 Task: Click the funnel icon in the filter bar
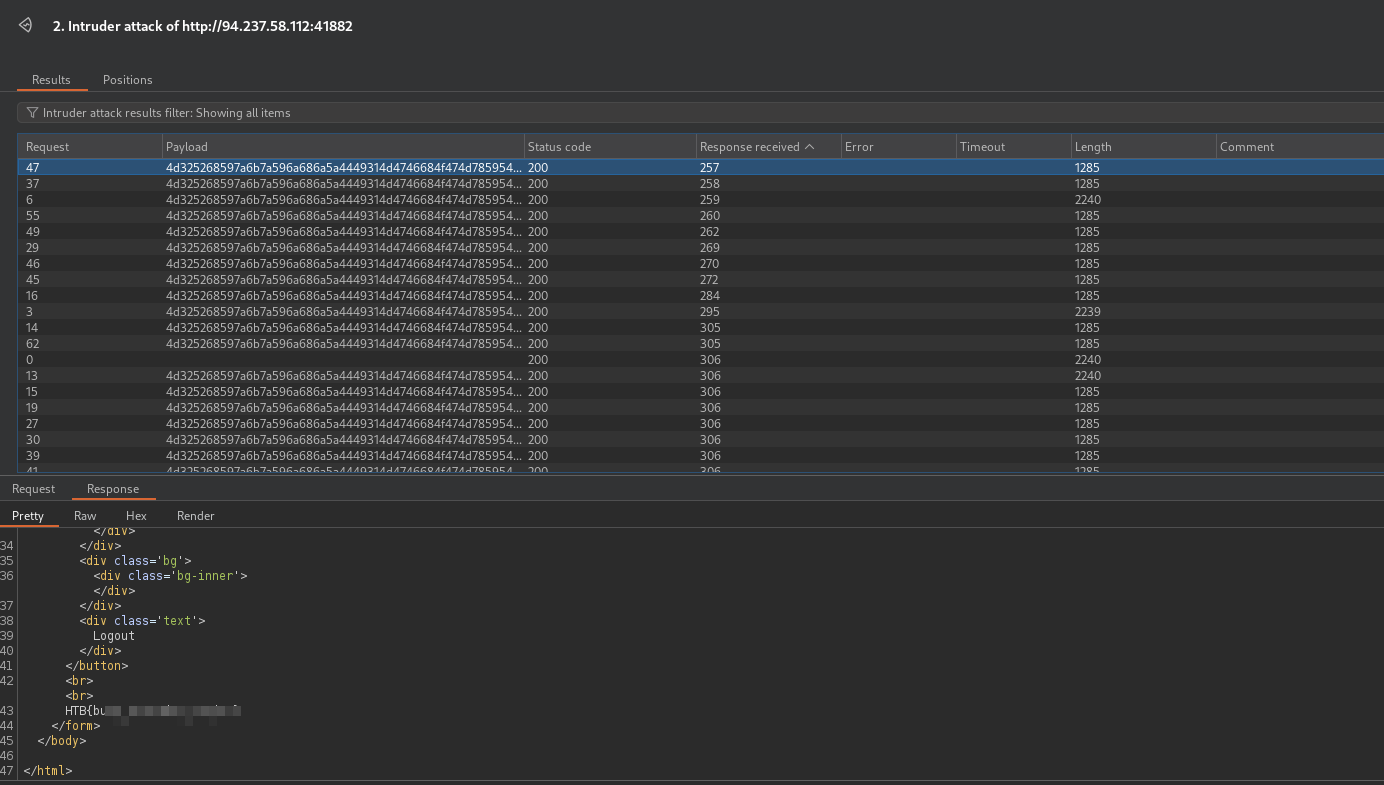(x=32, y=113)
